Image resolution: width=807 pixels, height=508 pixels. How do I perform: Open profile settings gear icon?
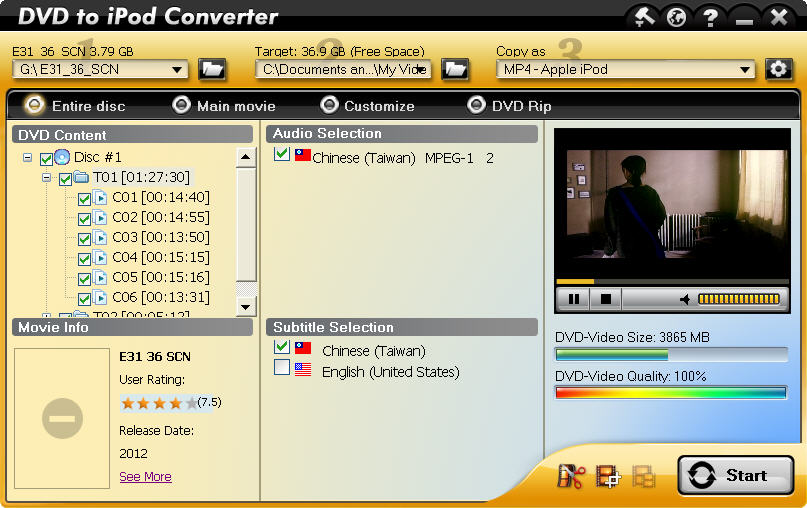(x=778, y=69)
